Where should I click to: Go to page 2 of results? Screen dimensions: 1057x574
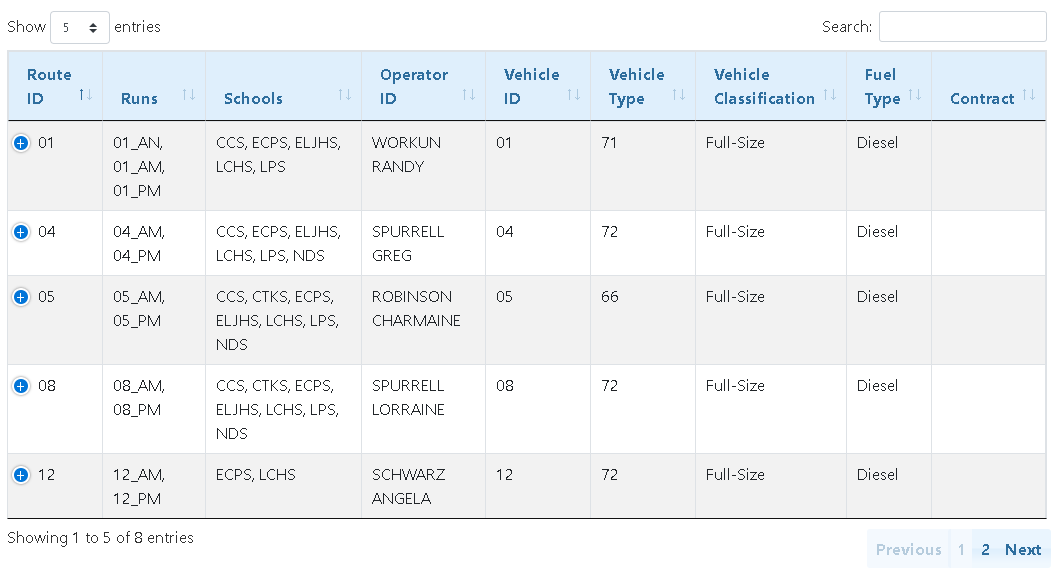985,549
